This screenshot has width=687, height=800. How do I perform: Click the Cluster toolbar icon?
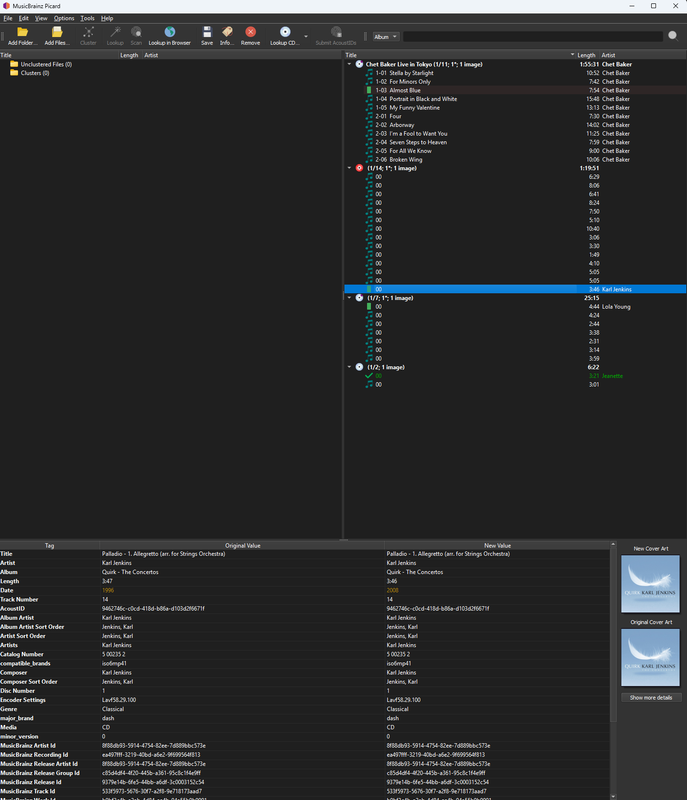[x=88, y=32]
